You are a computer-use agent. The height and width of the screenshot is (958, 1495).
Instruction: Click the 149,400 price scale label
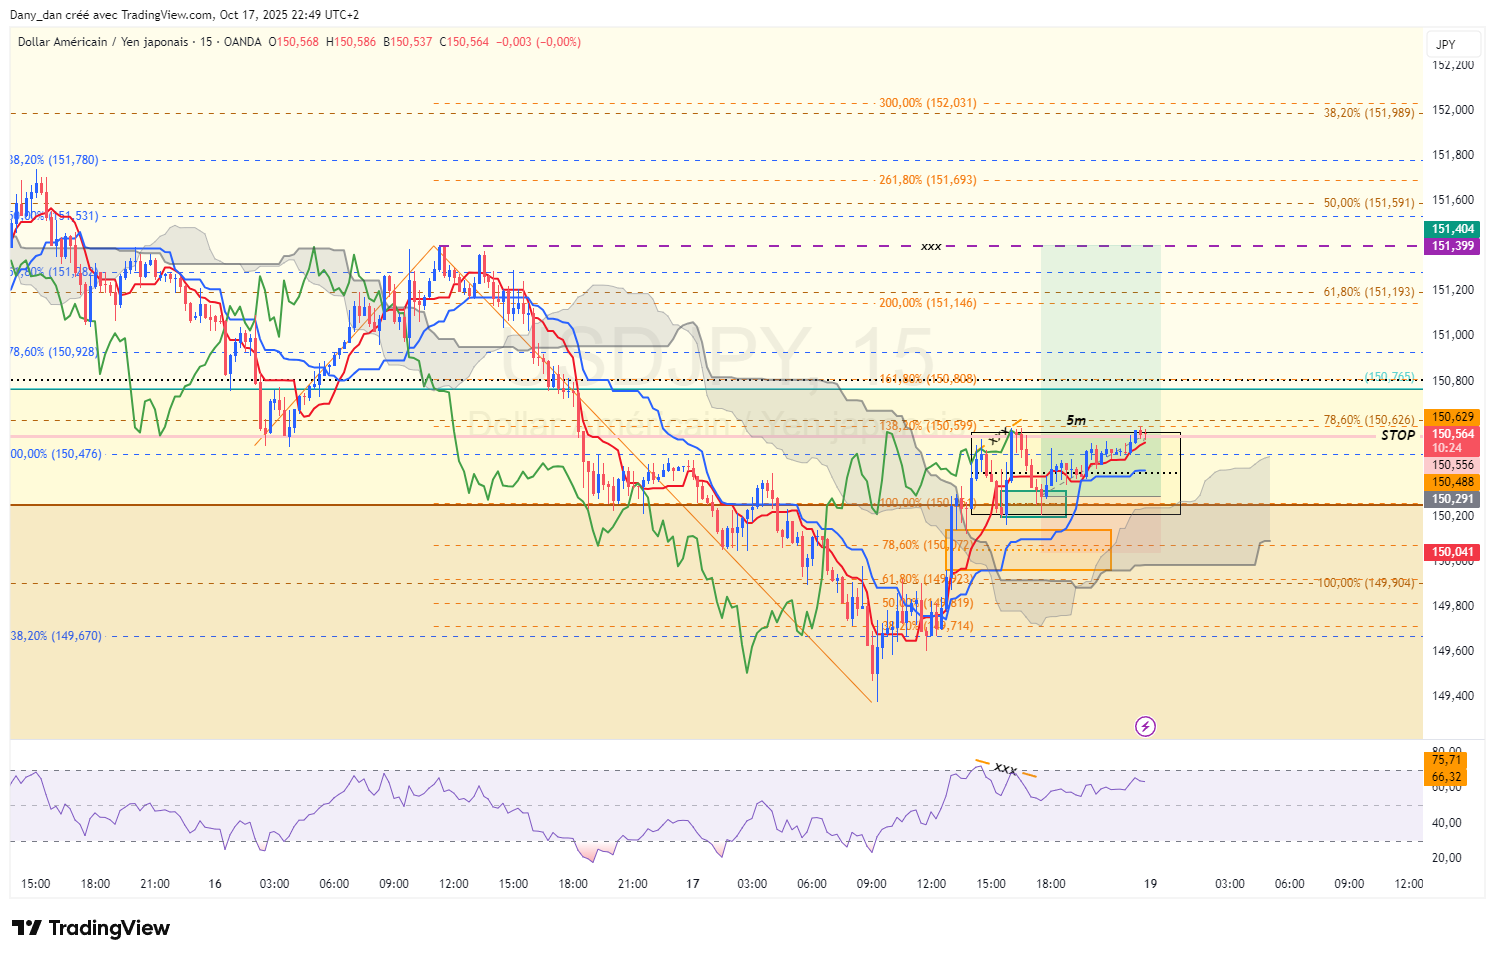(x=1453, y=696)
